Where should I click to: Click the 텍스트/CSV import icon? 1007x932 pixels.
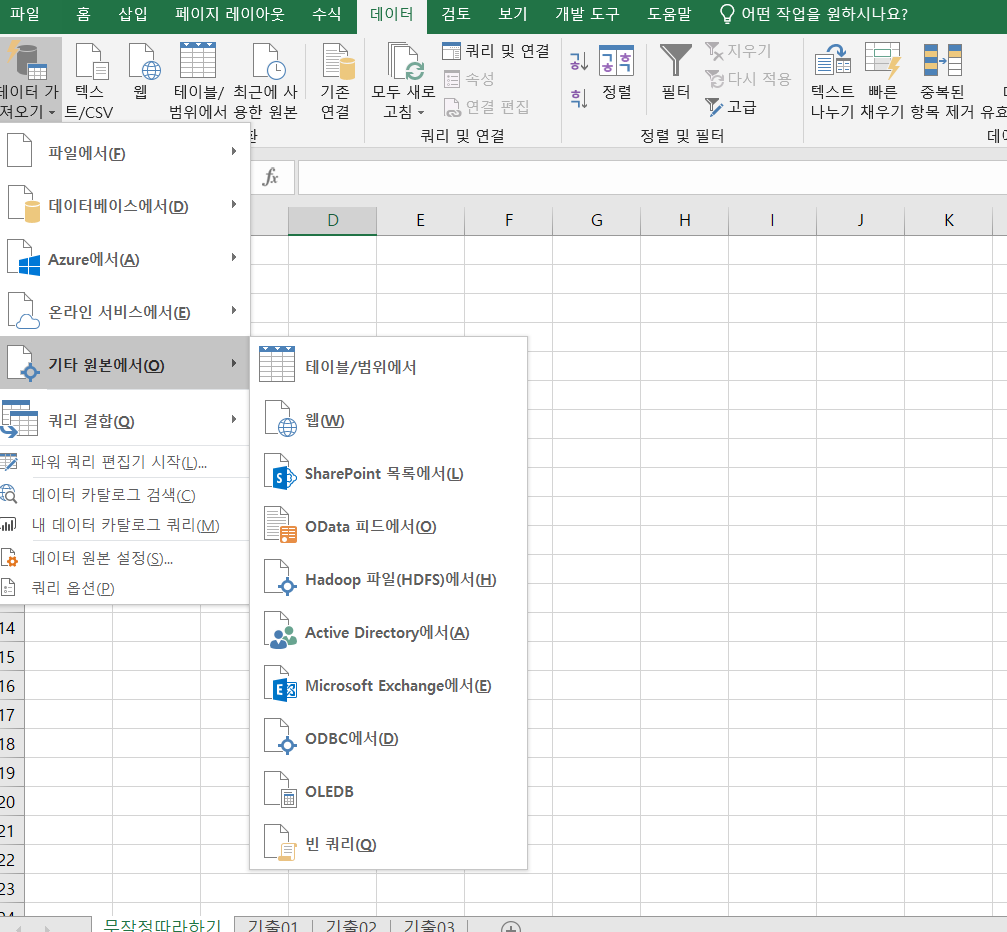click(x=91, y=62)
